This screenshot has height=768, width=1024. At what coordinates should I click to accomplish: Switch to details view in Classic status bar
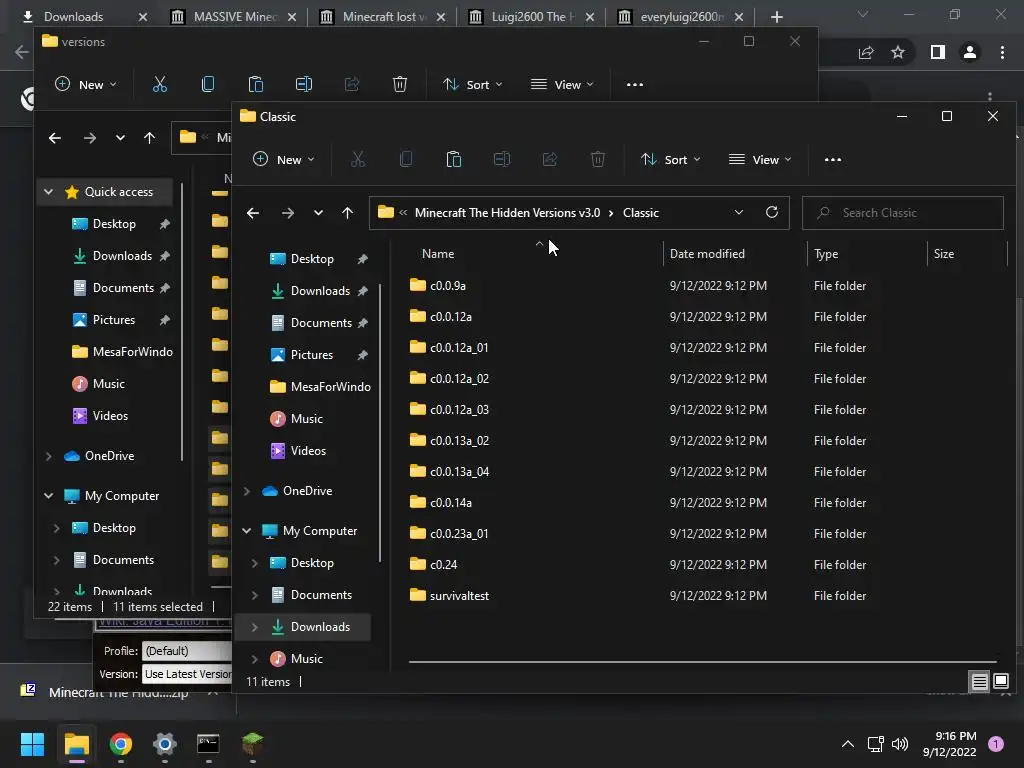(980, 682)
